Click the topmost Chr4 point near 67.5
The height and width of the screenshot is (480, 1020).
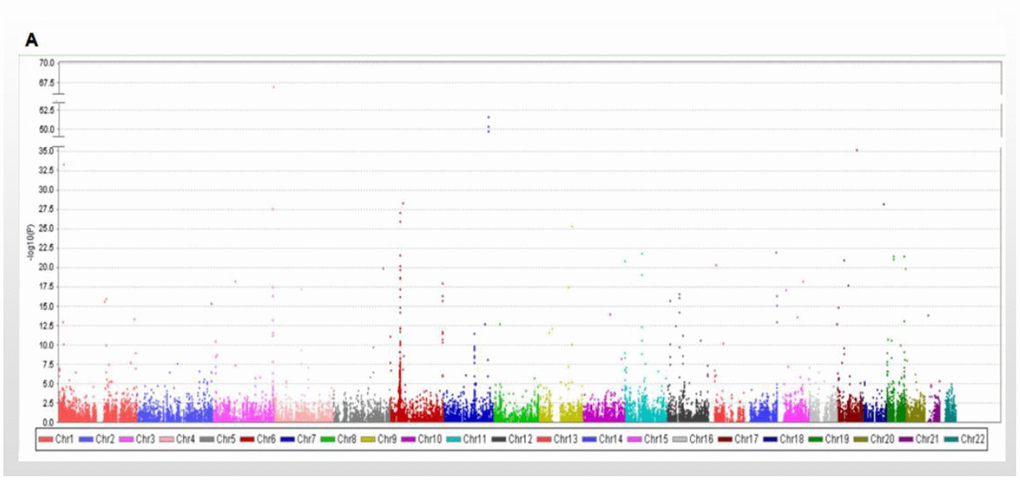[273, 87]
